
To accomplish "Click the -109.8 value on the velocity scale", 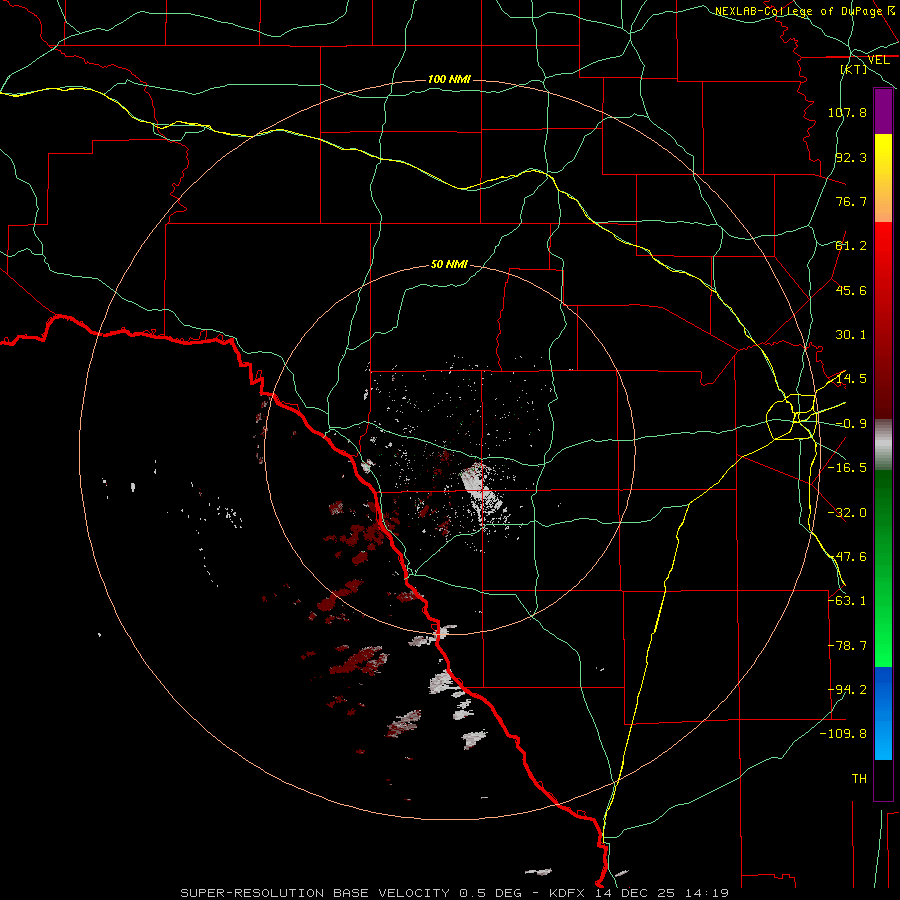I will tap(843, 734).
